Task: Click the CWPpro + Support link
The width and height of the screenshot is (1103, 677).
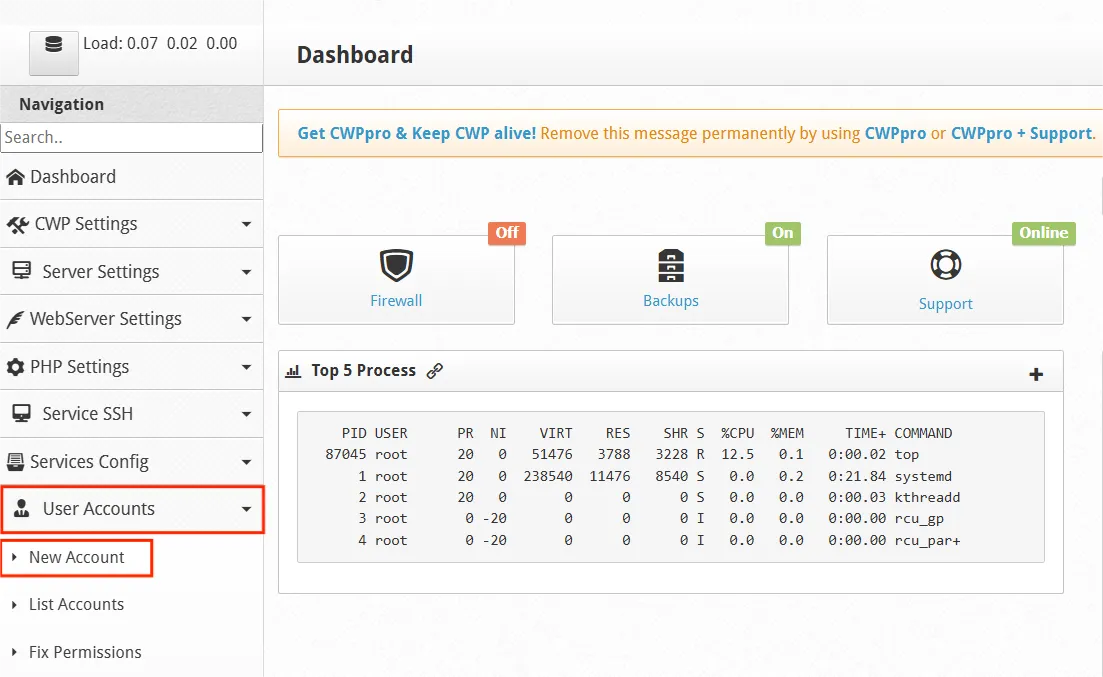Action: click(1020, 133)
